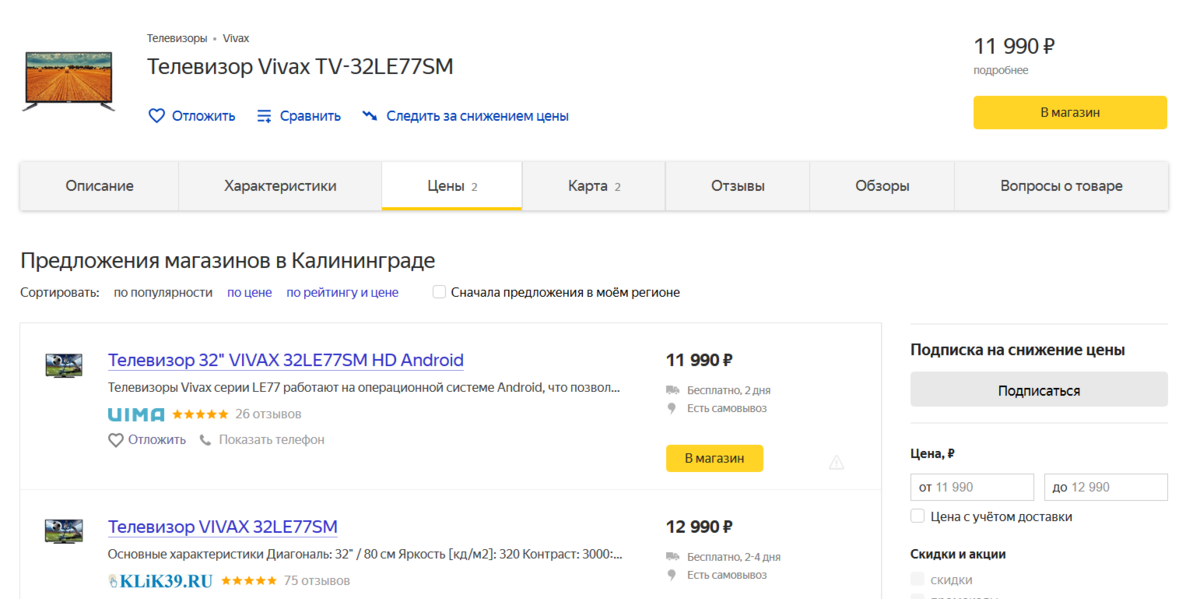Click delivery truck icon for Бесплатно, 2-4 дня

pyautogui.click(x=673, y=557)
